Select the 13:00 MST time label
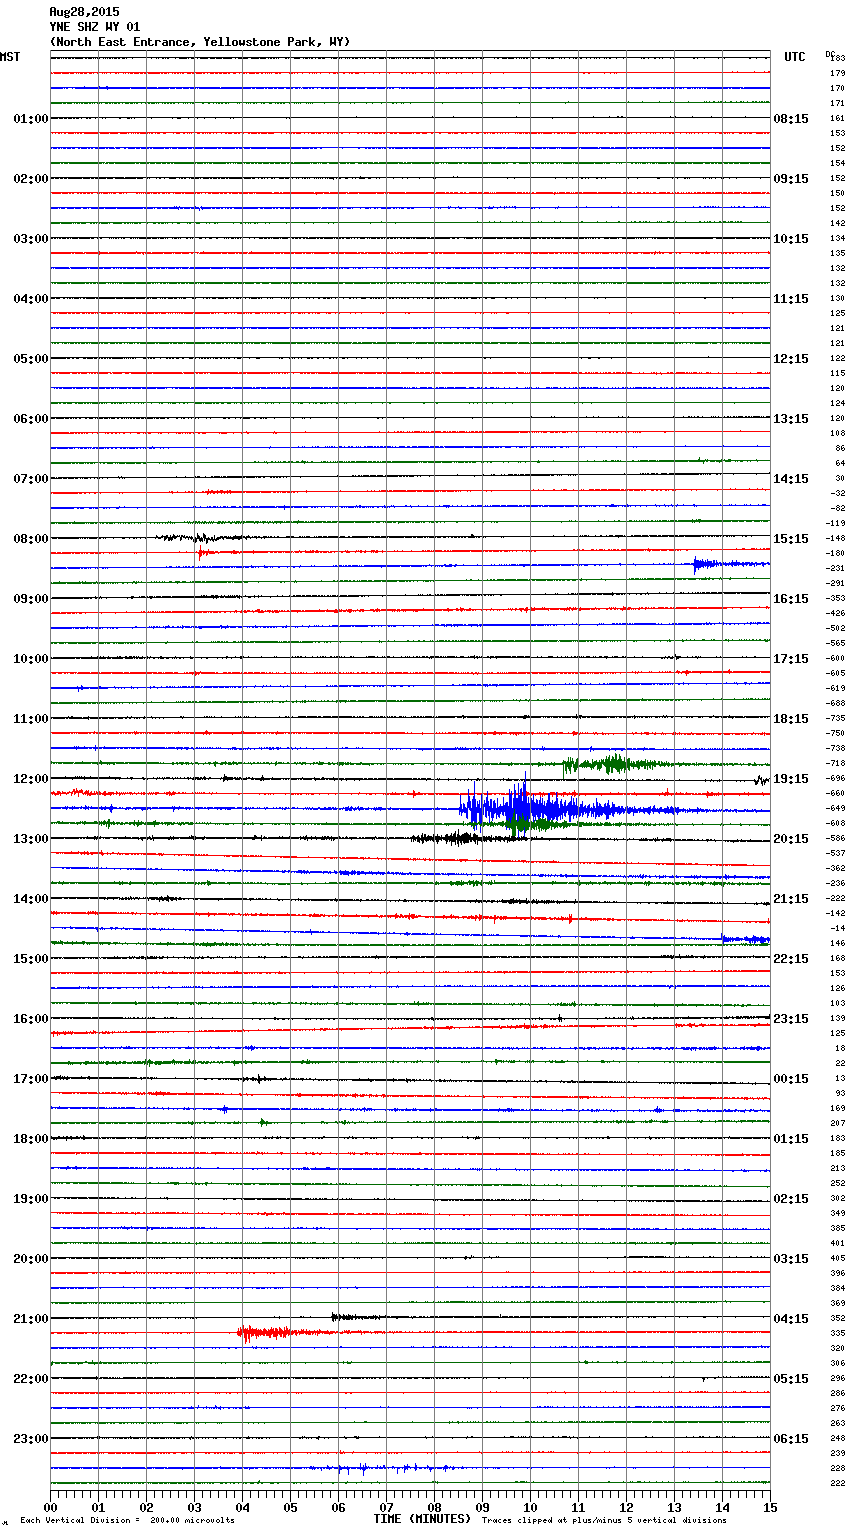The height and width of the screenshot is (1534, 850). pyautogui.click(x=31, y=839)
